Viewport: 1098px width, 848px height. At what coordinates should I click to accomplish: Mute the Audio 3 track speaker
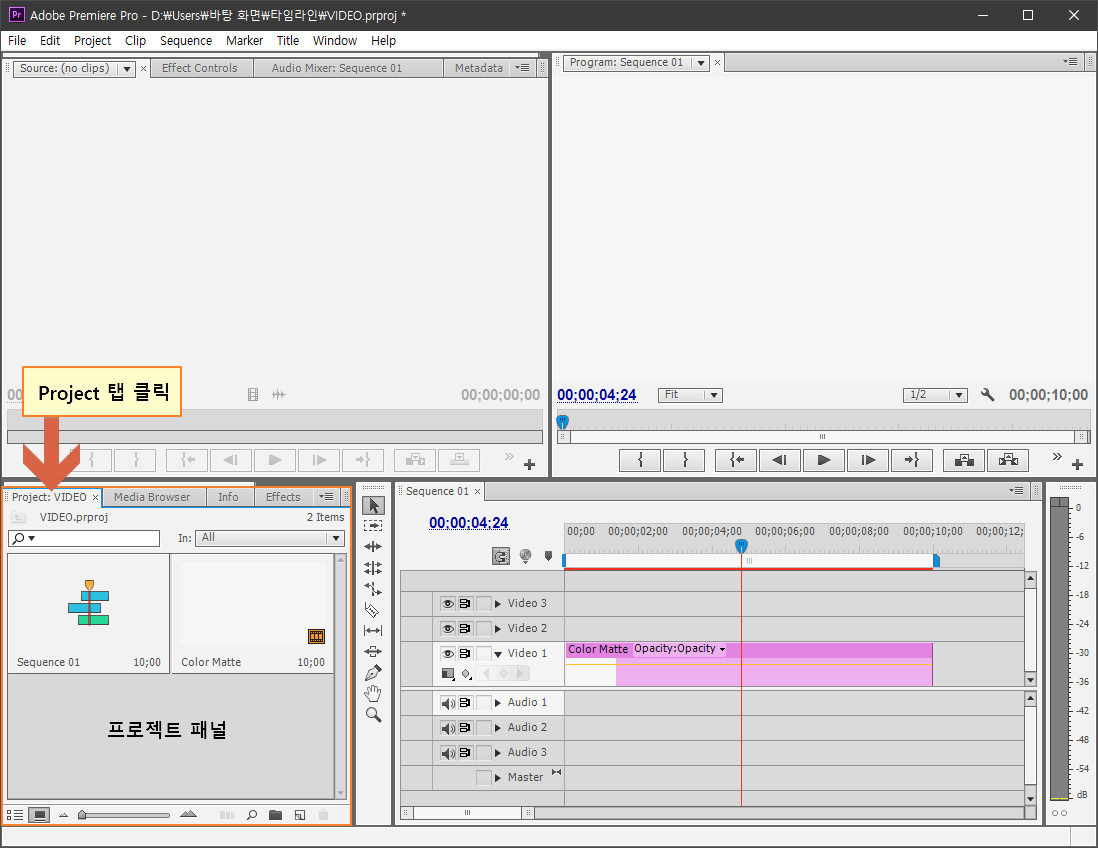[x=448, y=753]
